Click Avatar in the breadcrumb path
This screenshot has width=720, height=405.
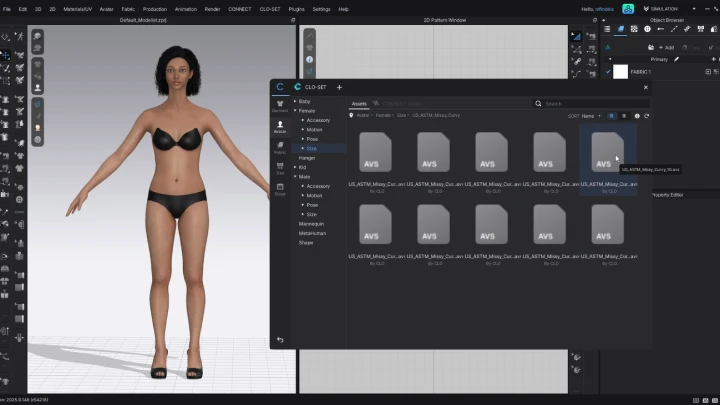pos(363,115)
